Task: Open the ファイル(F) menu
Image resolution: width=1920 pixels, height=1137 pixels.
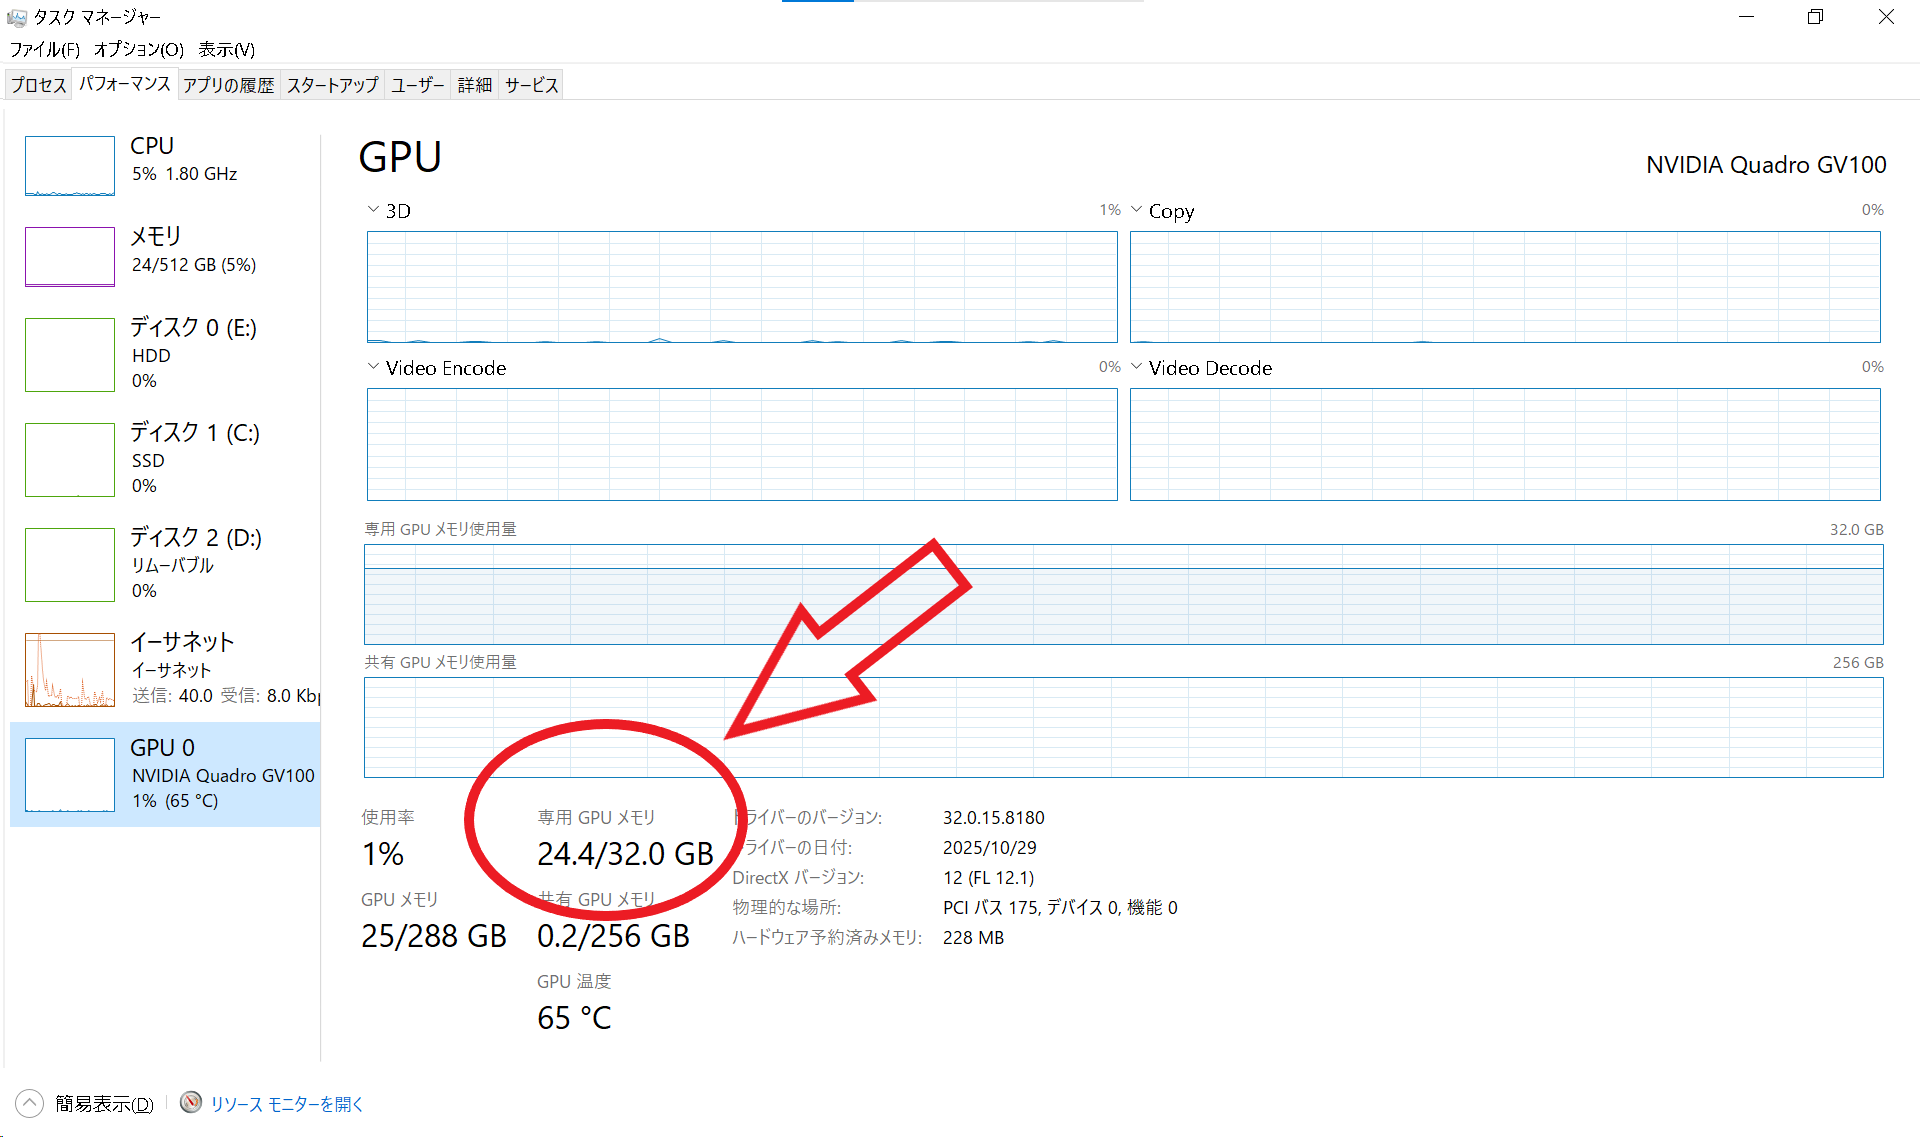Action: tap(45, 49)
